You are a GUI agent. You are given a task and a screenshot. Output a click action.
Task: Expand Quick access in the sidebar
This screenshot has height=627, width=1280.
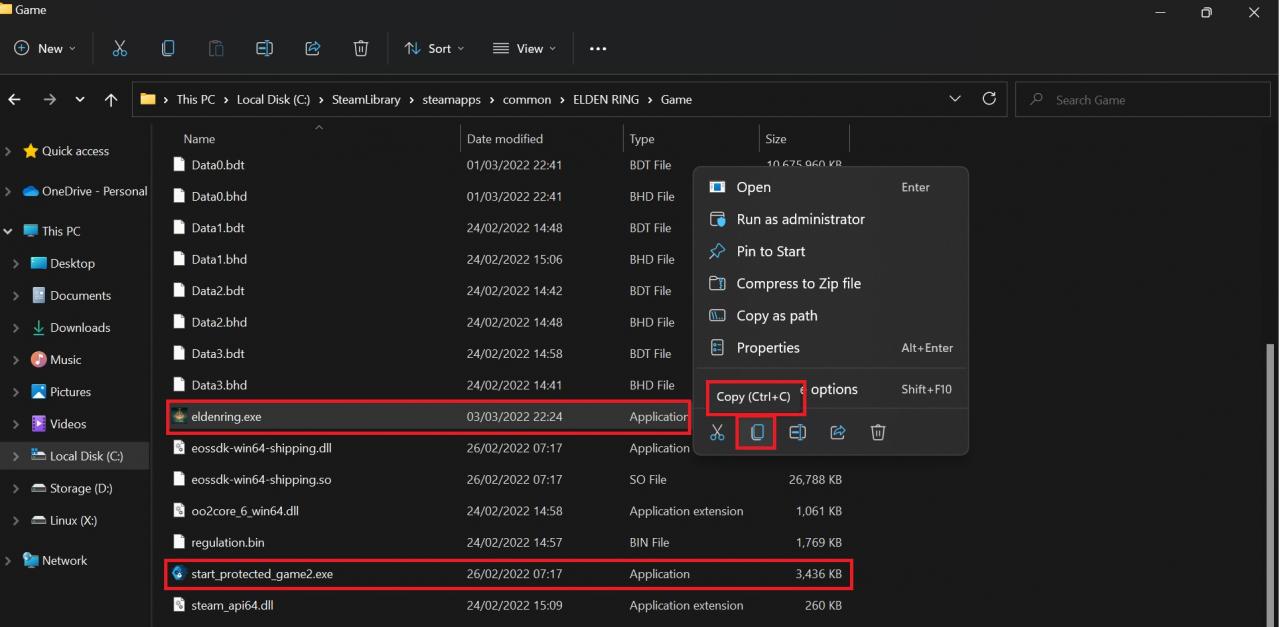click(x=9, y=151)
